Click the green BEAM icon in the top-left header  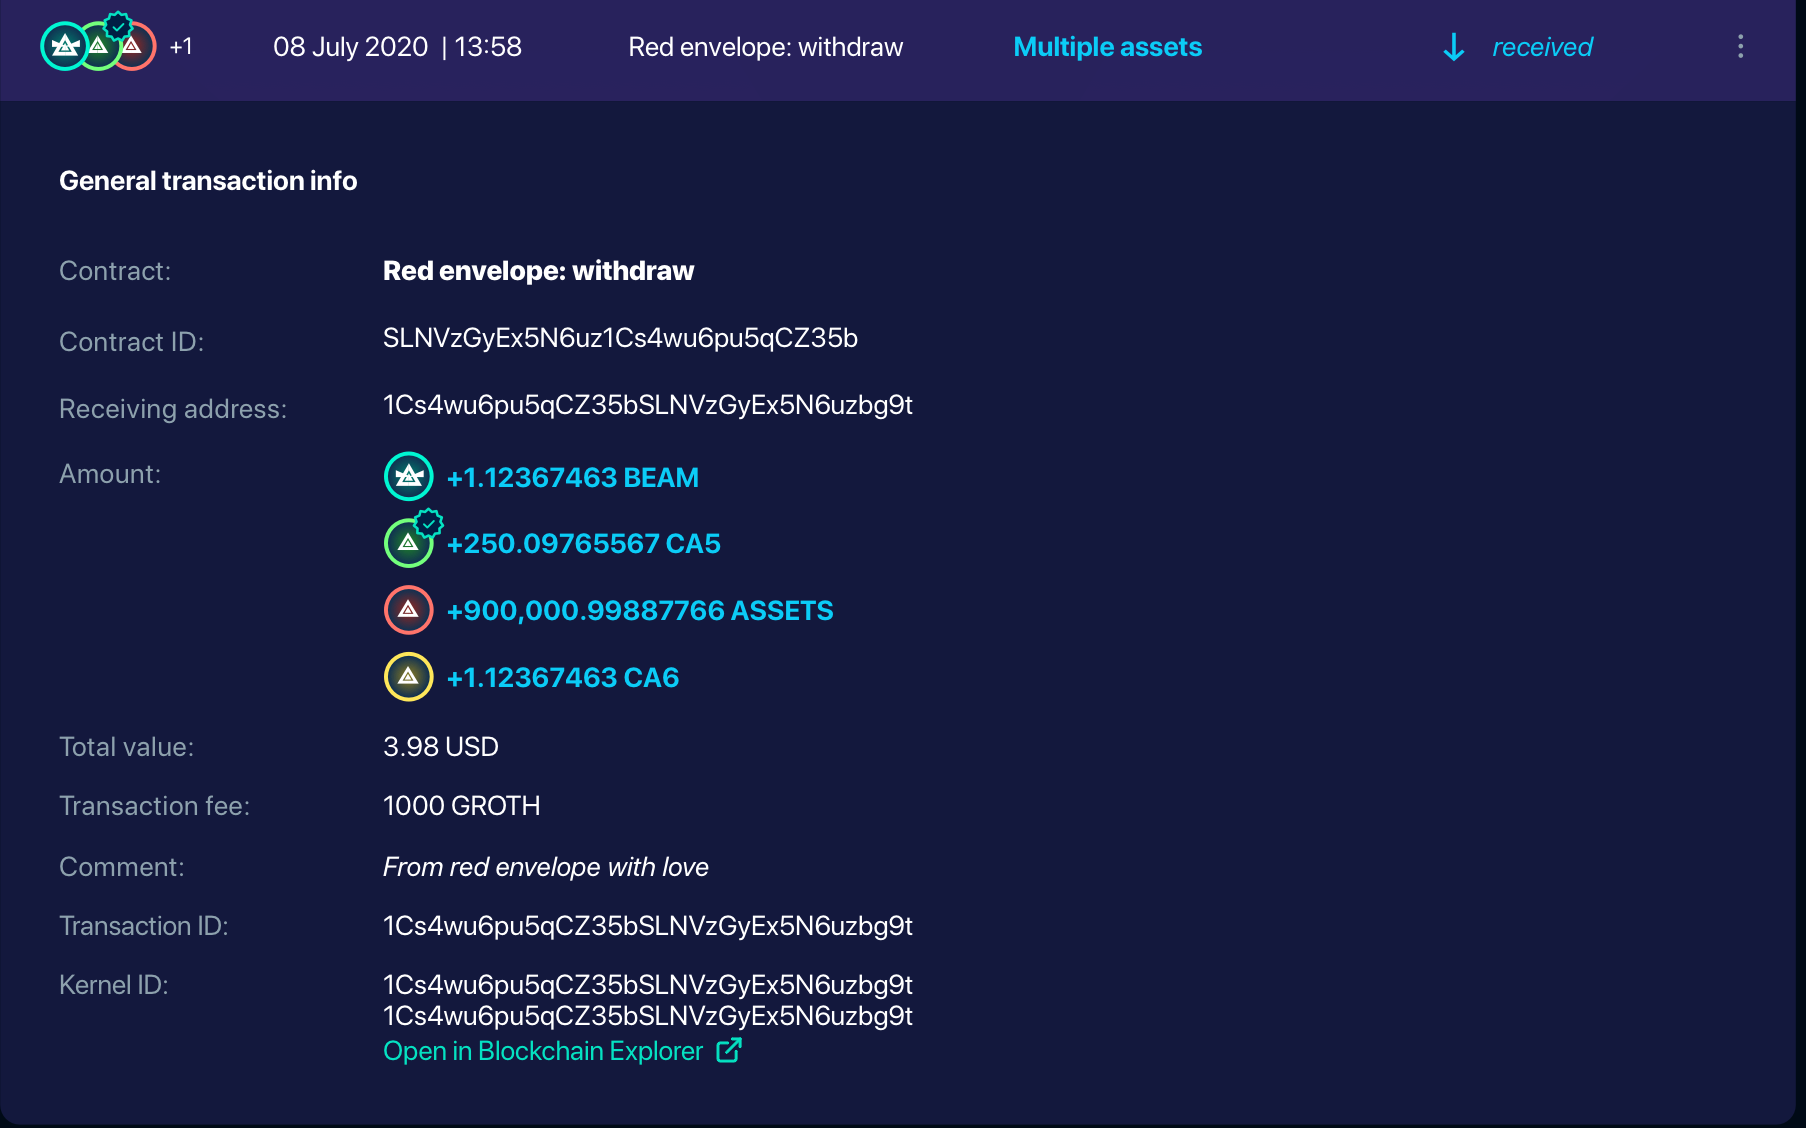click(x=64, y=45)
